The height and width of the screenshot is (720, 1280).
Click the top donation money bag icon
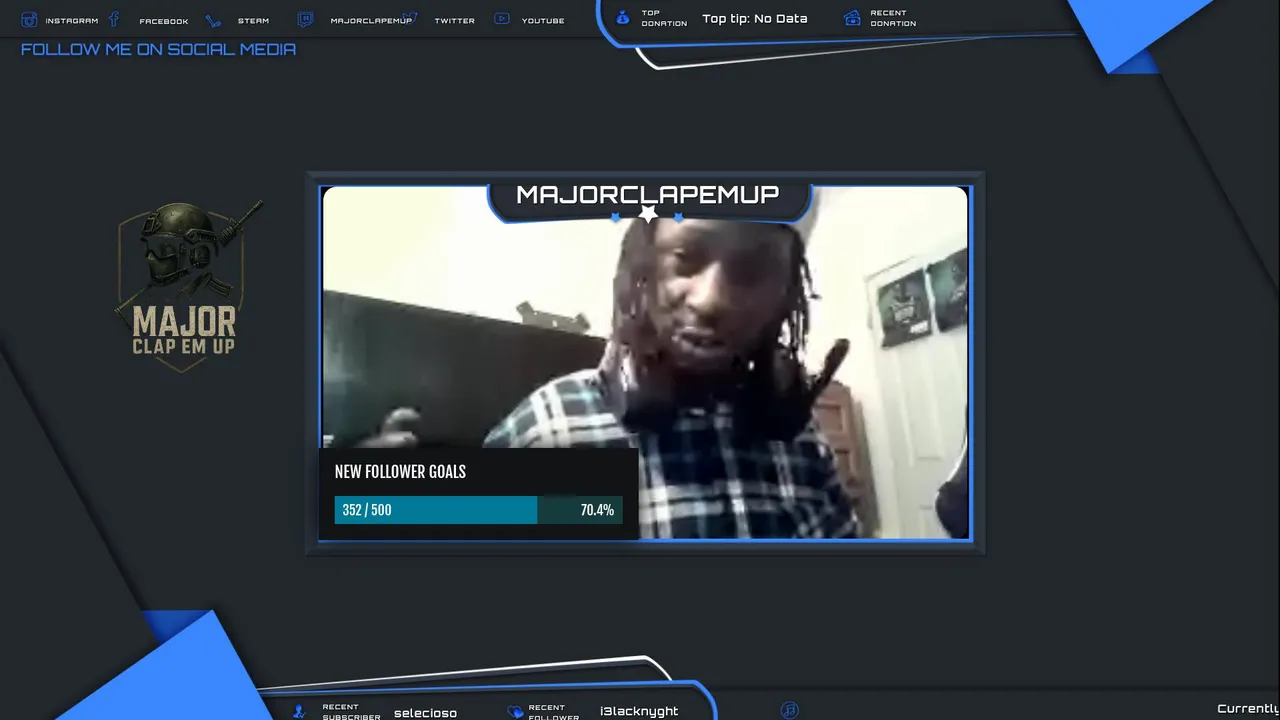pos(623,18)
